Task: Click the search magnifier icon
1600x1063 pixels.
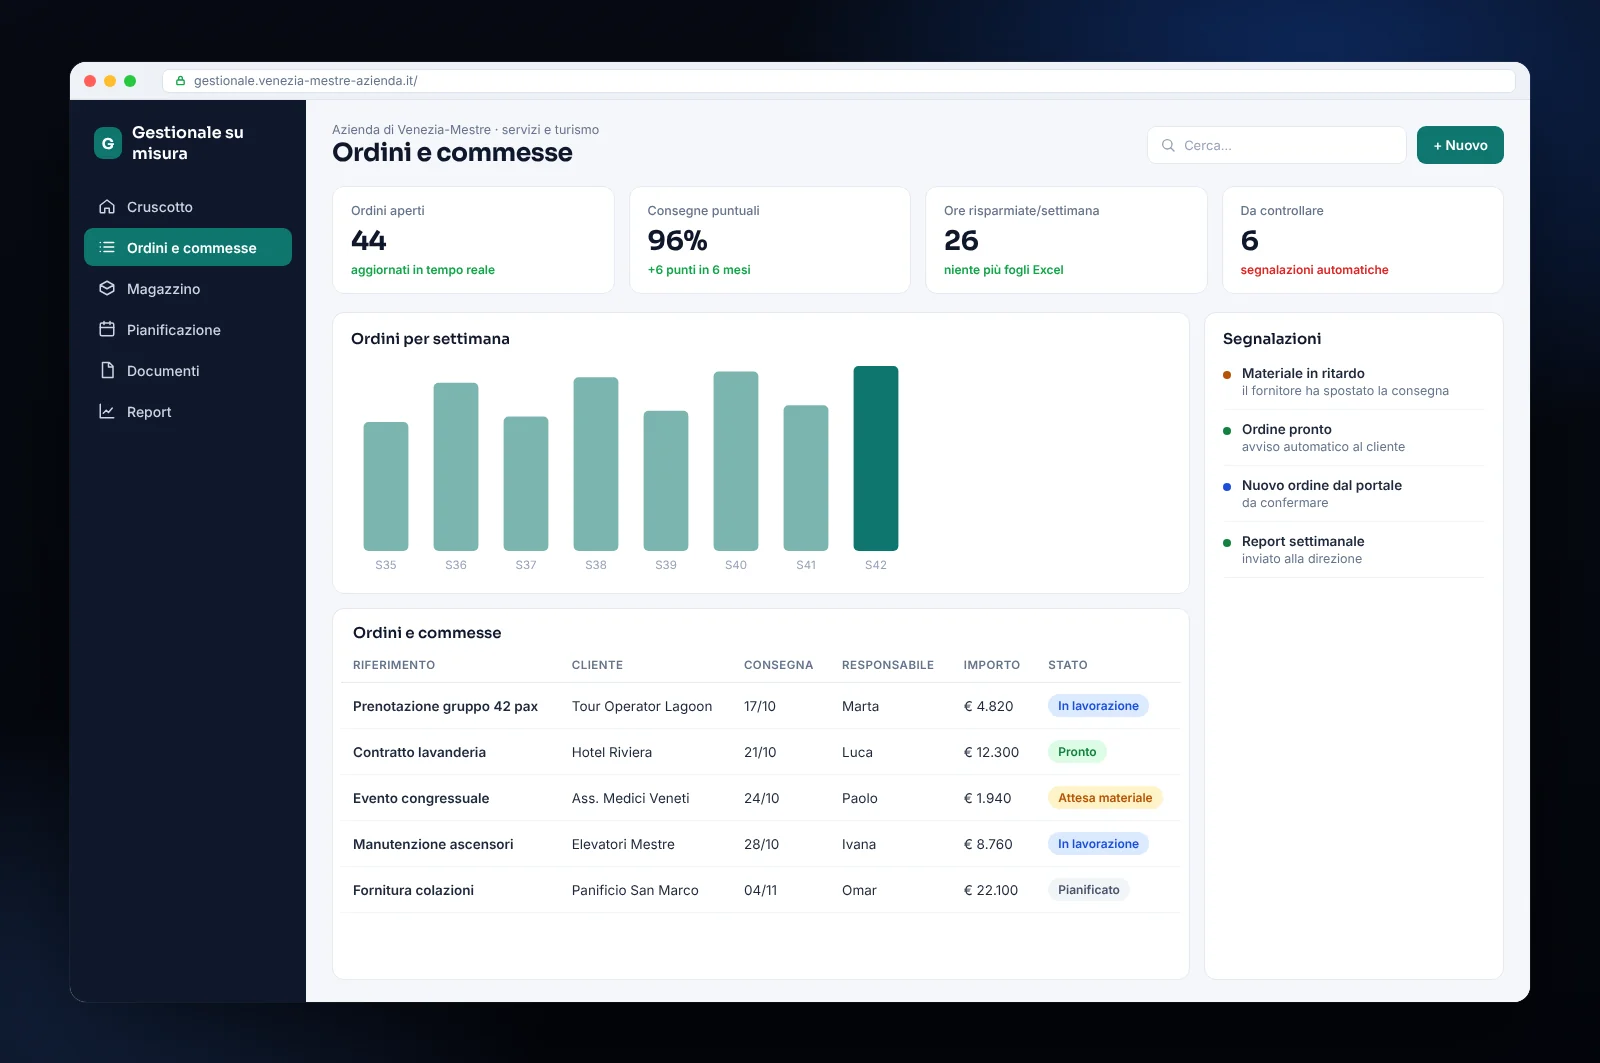Action: [1168, 146]
